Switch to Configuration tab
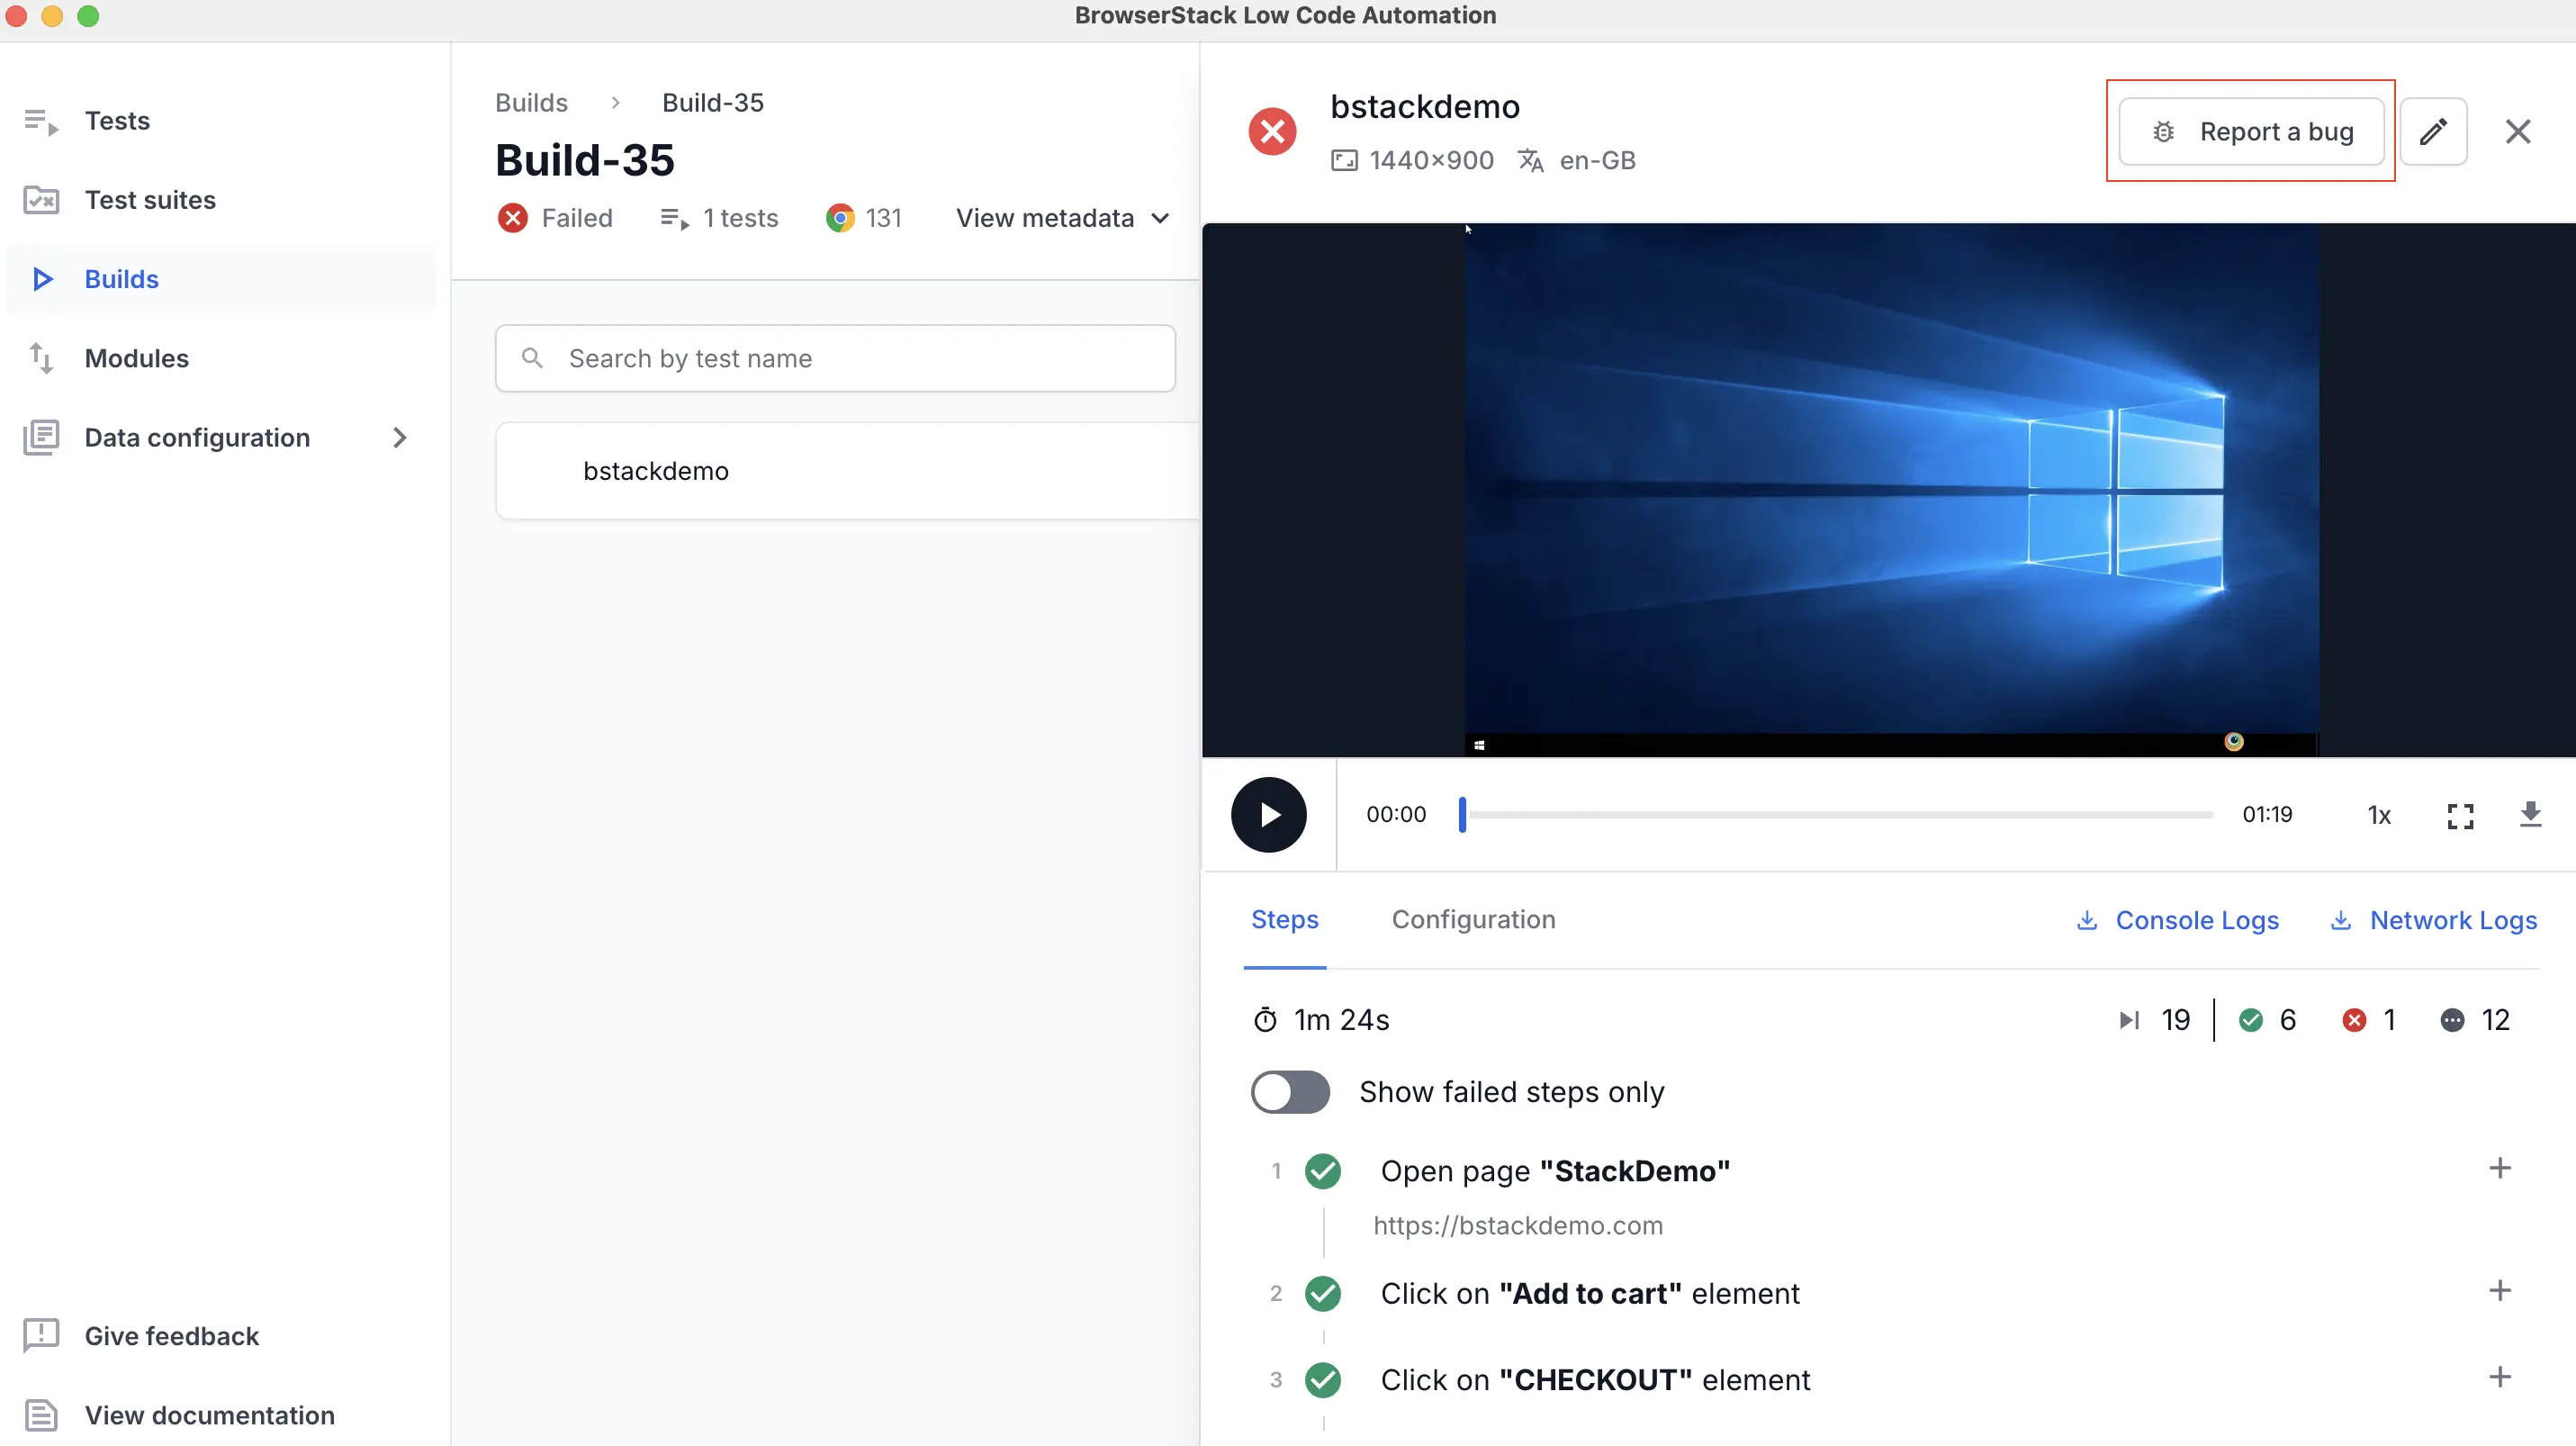This screenshot has width=2576, height=1446. pos(1473,919)
